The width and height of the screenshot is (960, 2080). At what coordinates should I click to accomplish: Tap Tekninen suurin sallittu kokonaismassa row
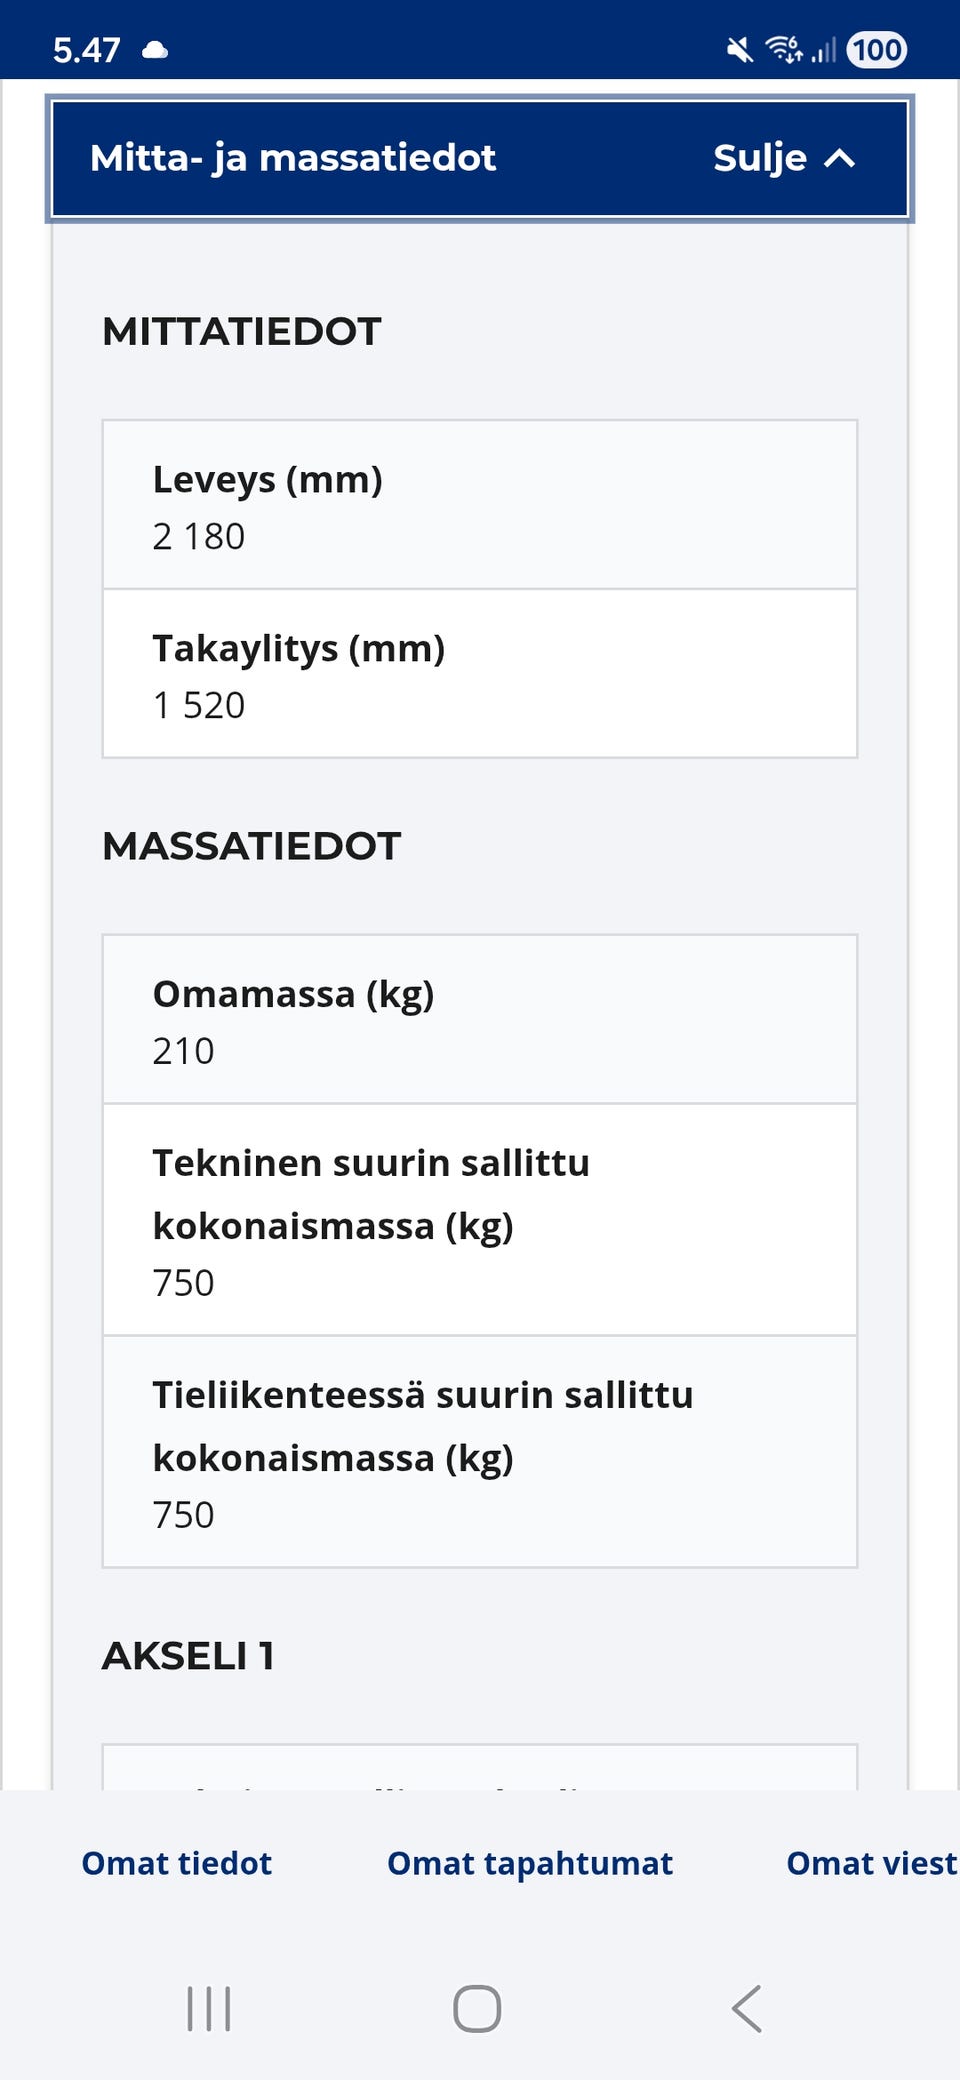[x=479, y=1220]
